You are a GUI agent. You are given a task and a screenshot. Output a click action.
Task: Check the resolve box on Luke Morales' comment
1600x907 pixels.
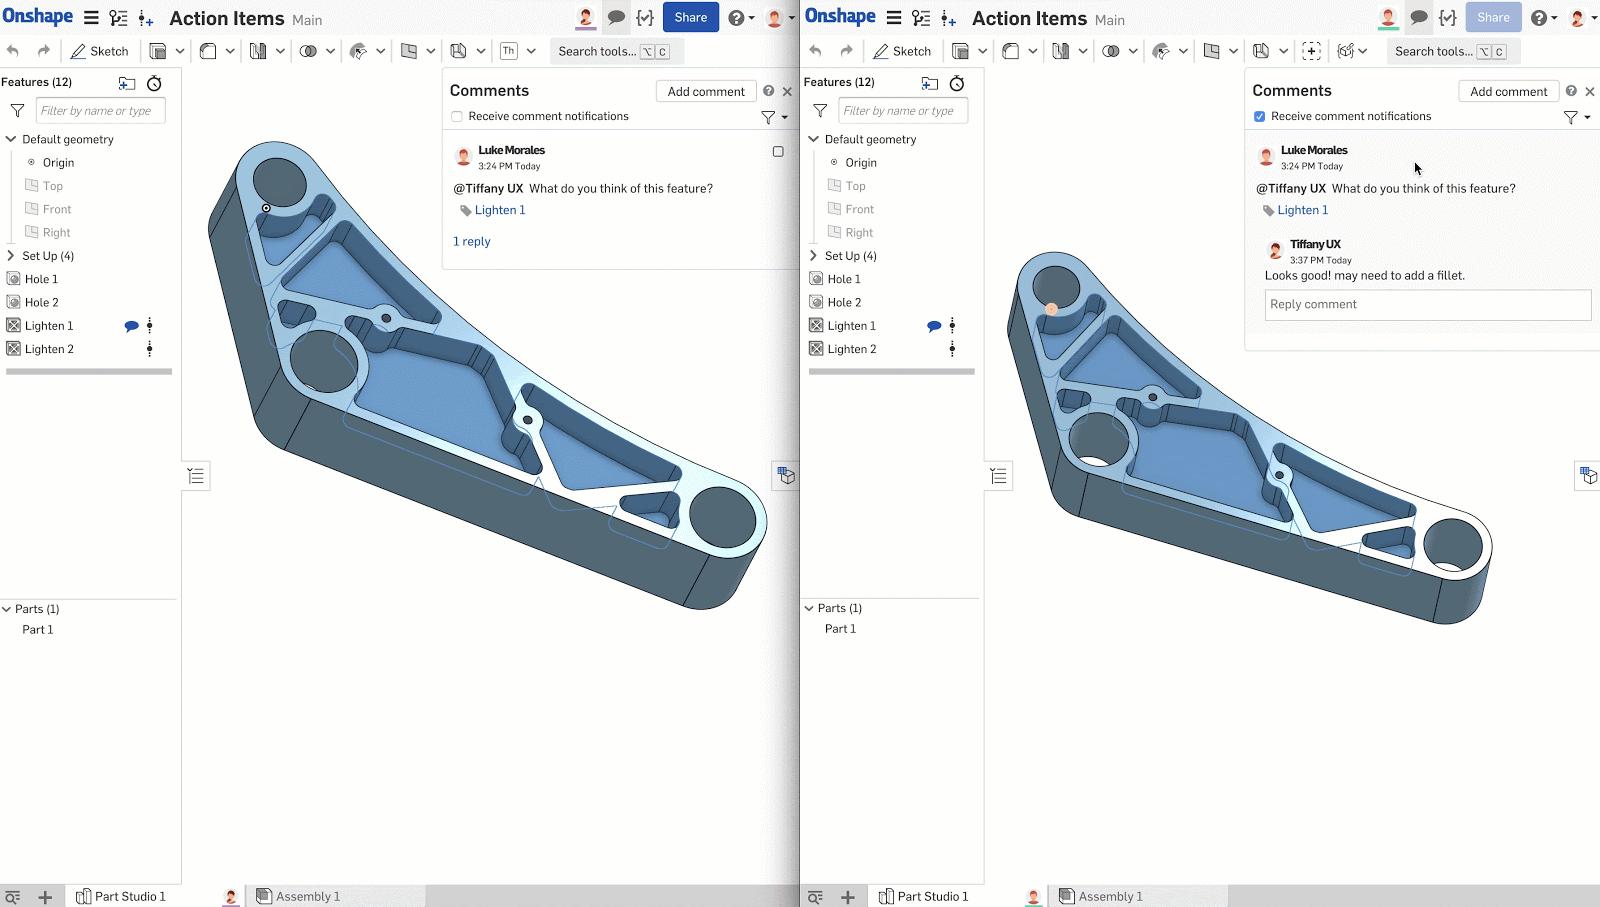(778, 152)
